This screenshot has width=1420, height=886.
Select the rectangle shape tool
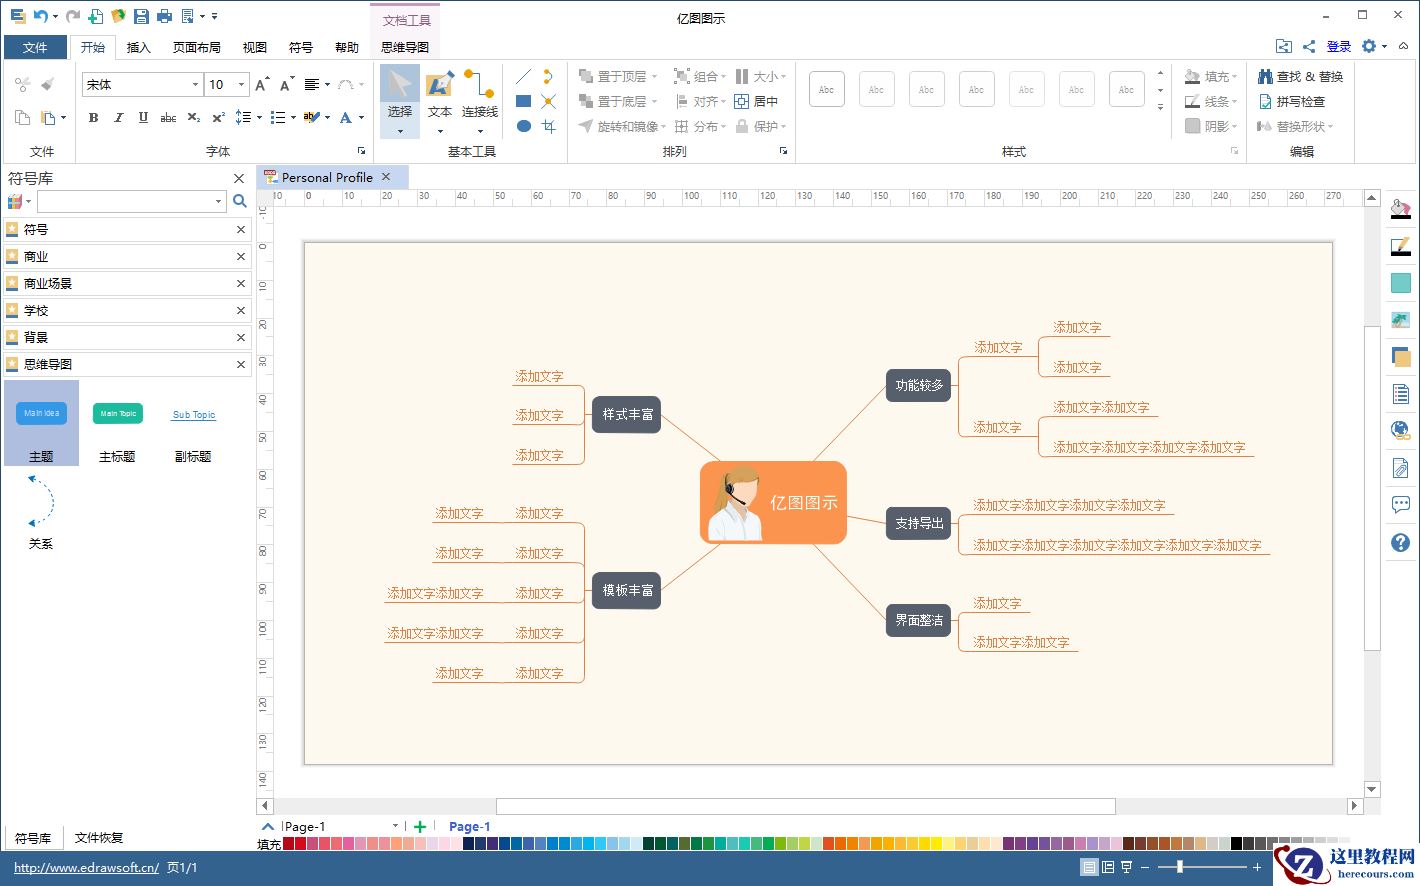point(523,101)
